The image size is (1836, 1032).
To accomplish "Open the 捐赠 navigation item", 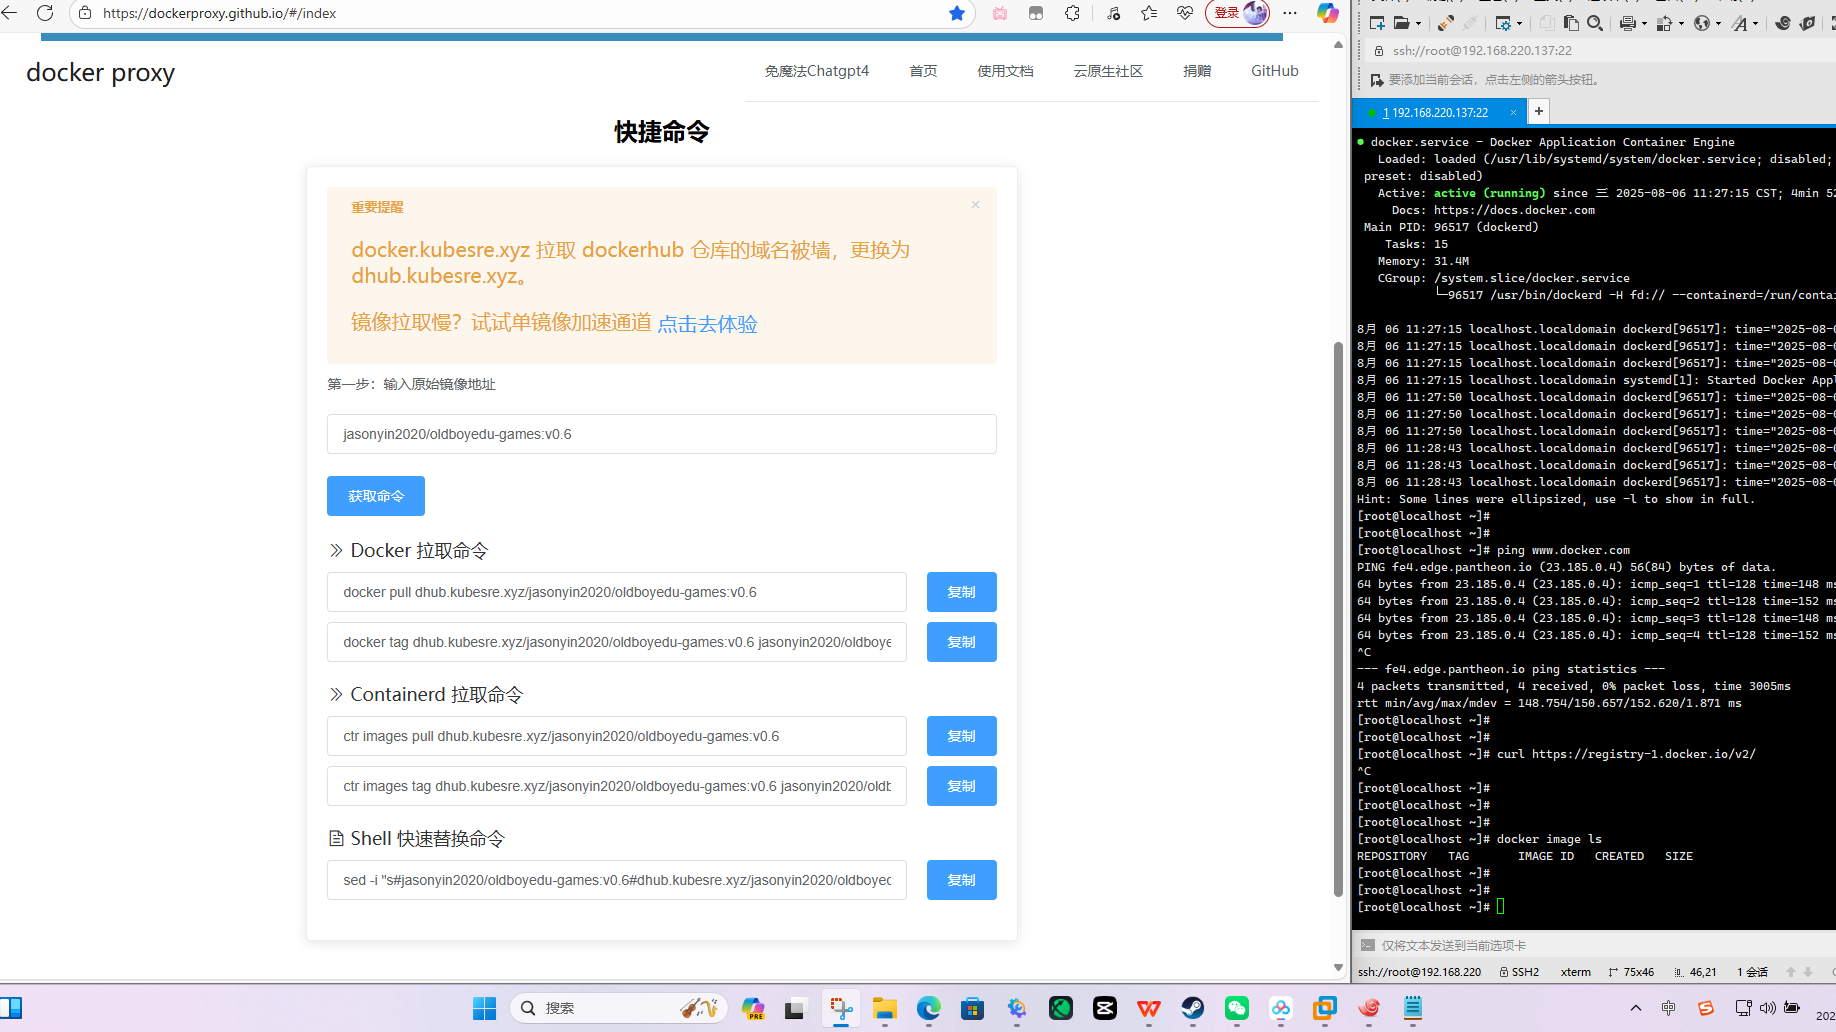I will [1197, 71].
